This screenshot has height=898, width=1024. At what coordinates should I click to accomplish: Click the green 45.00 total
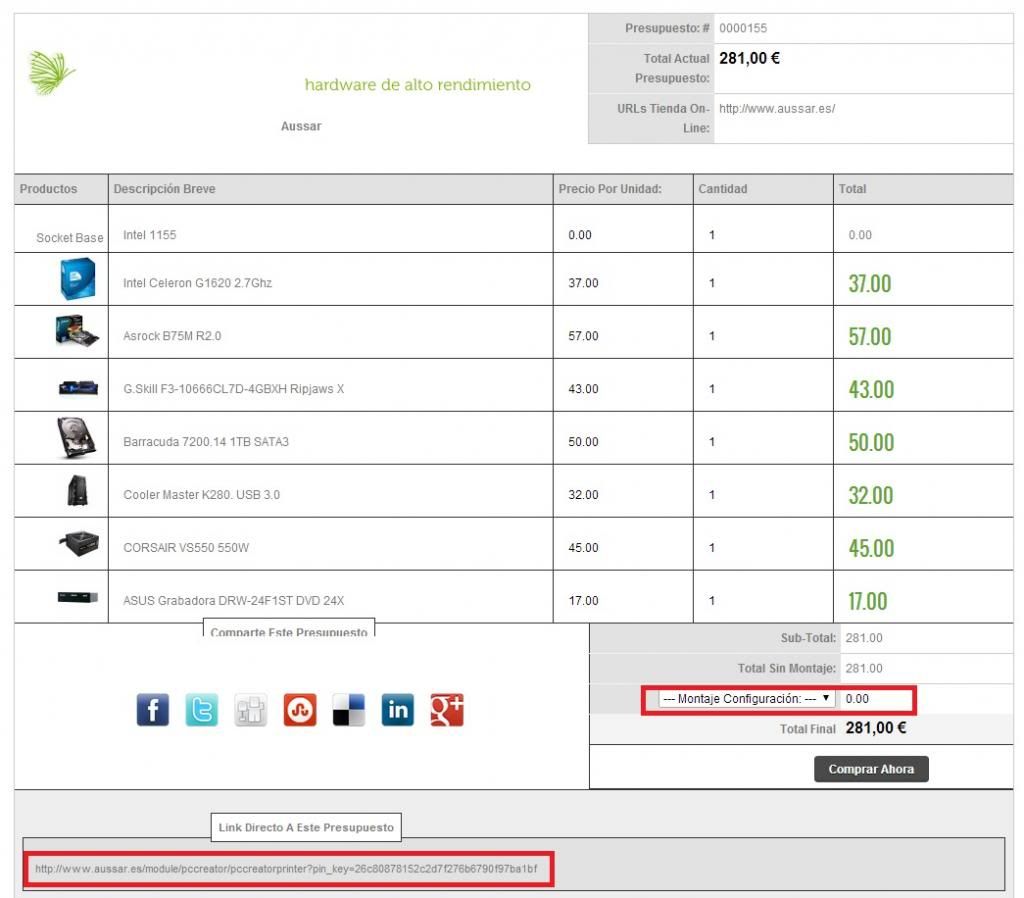(871, 548)
